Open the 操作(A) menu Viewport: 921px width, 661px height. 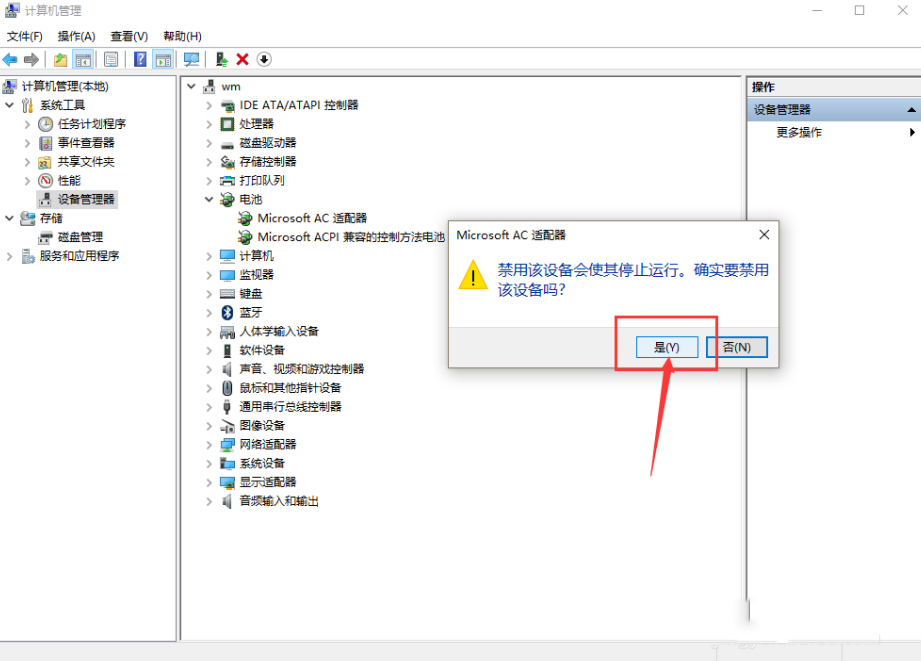[x=76, y=36]
